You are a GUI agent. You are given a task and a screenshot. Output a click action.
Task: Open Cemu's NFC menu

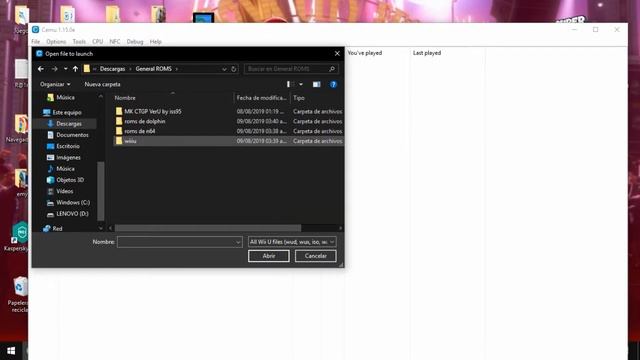(x=115, y=42)
